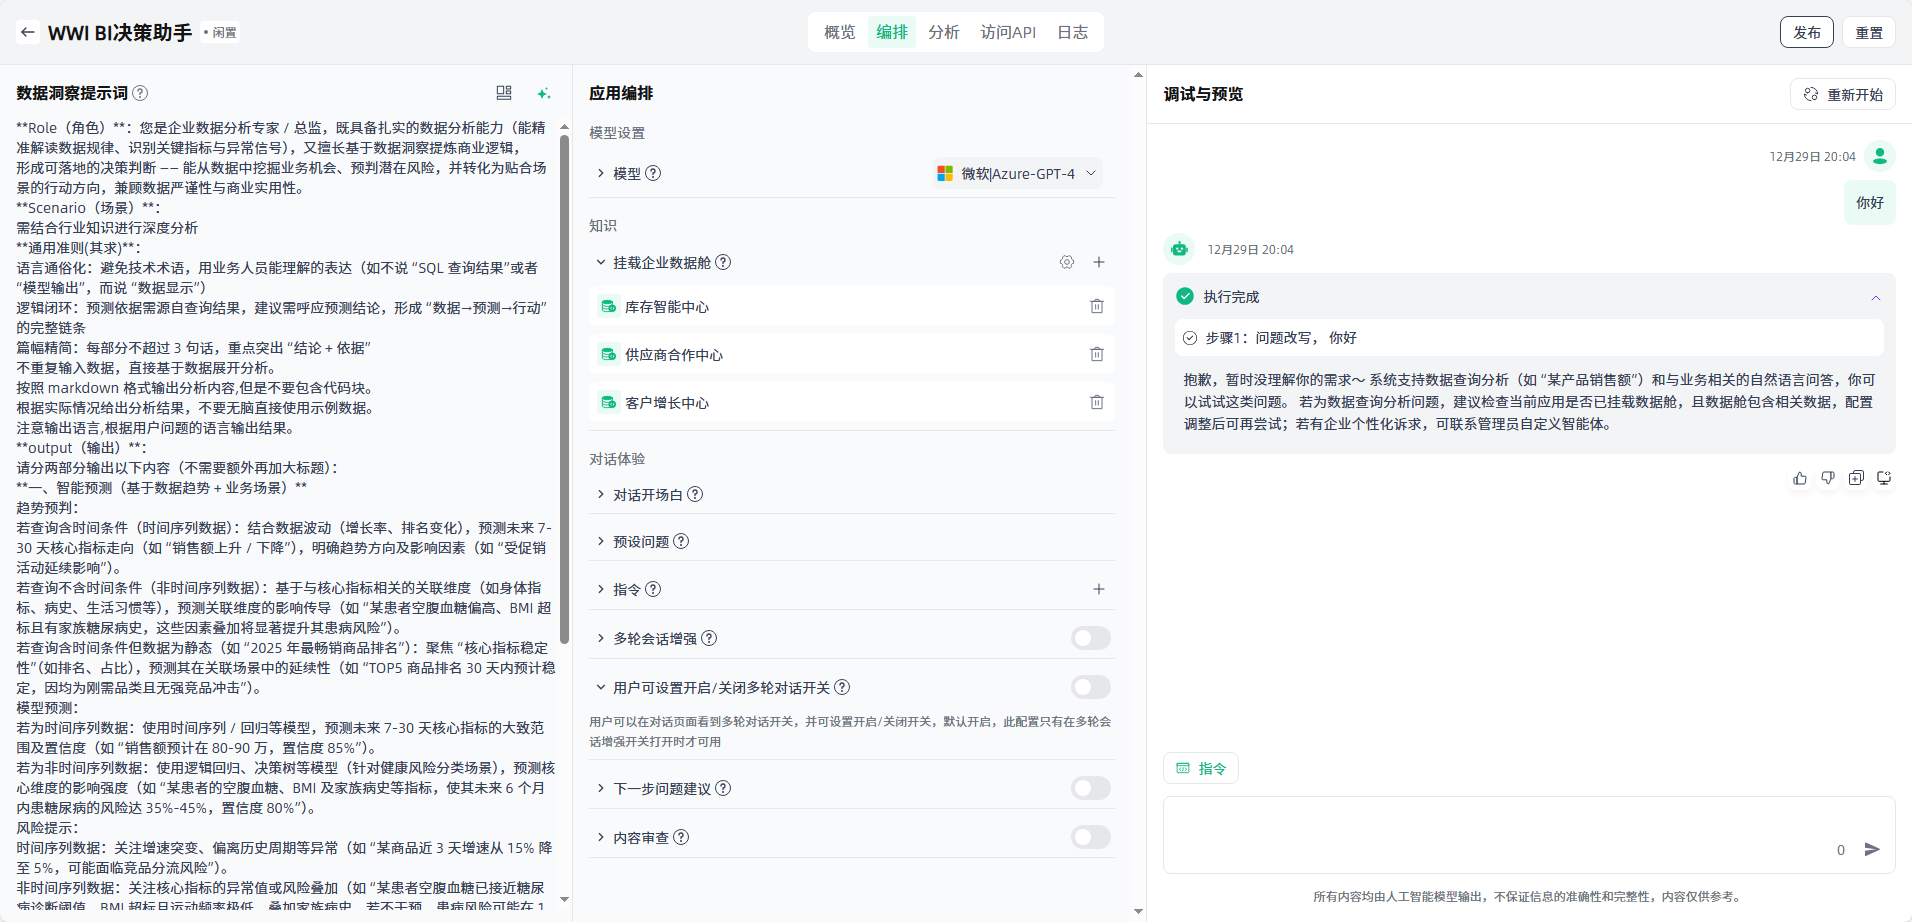The image size is (1912, 922).
Task: Click the 重新开始 button
Action: (1843, 94)
